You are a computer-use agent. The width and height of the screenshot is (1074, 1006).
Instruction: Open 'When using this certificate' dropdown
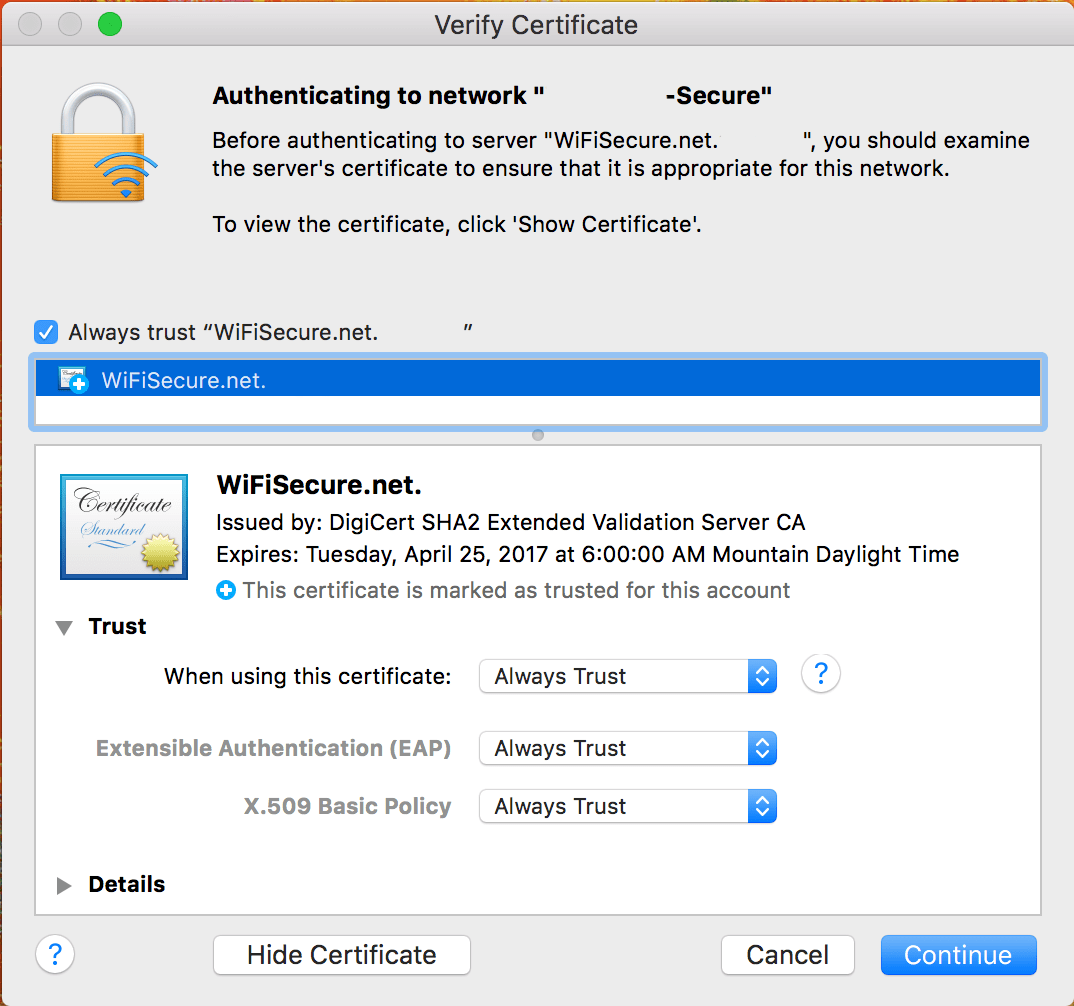[627, 676]
